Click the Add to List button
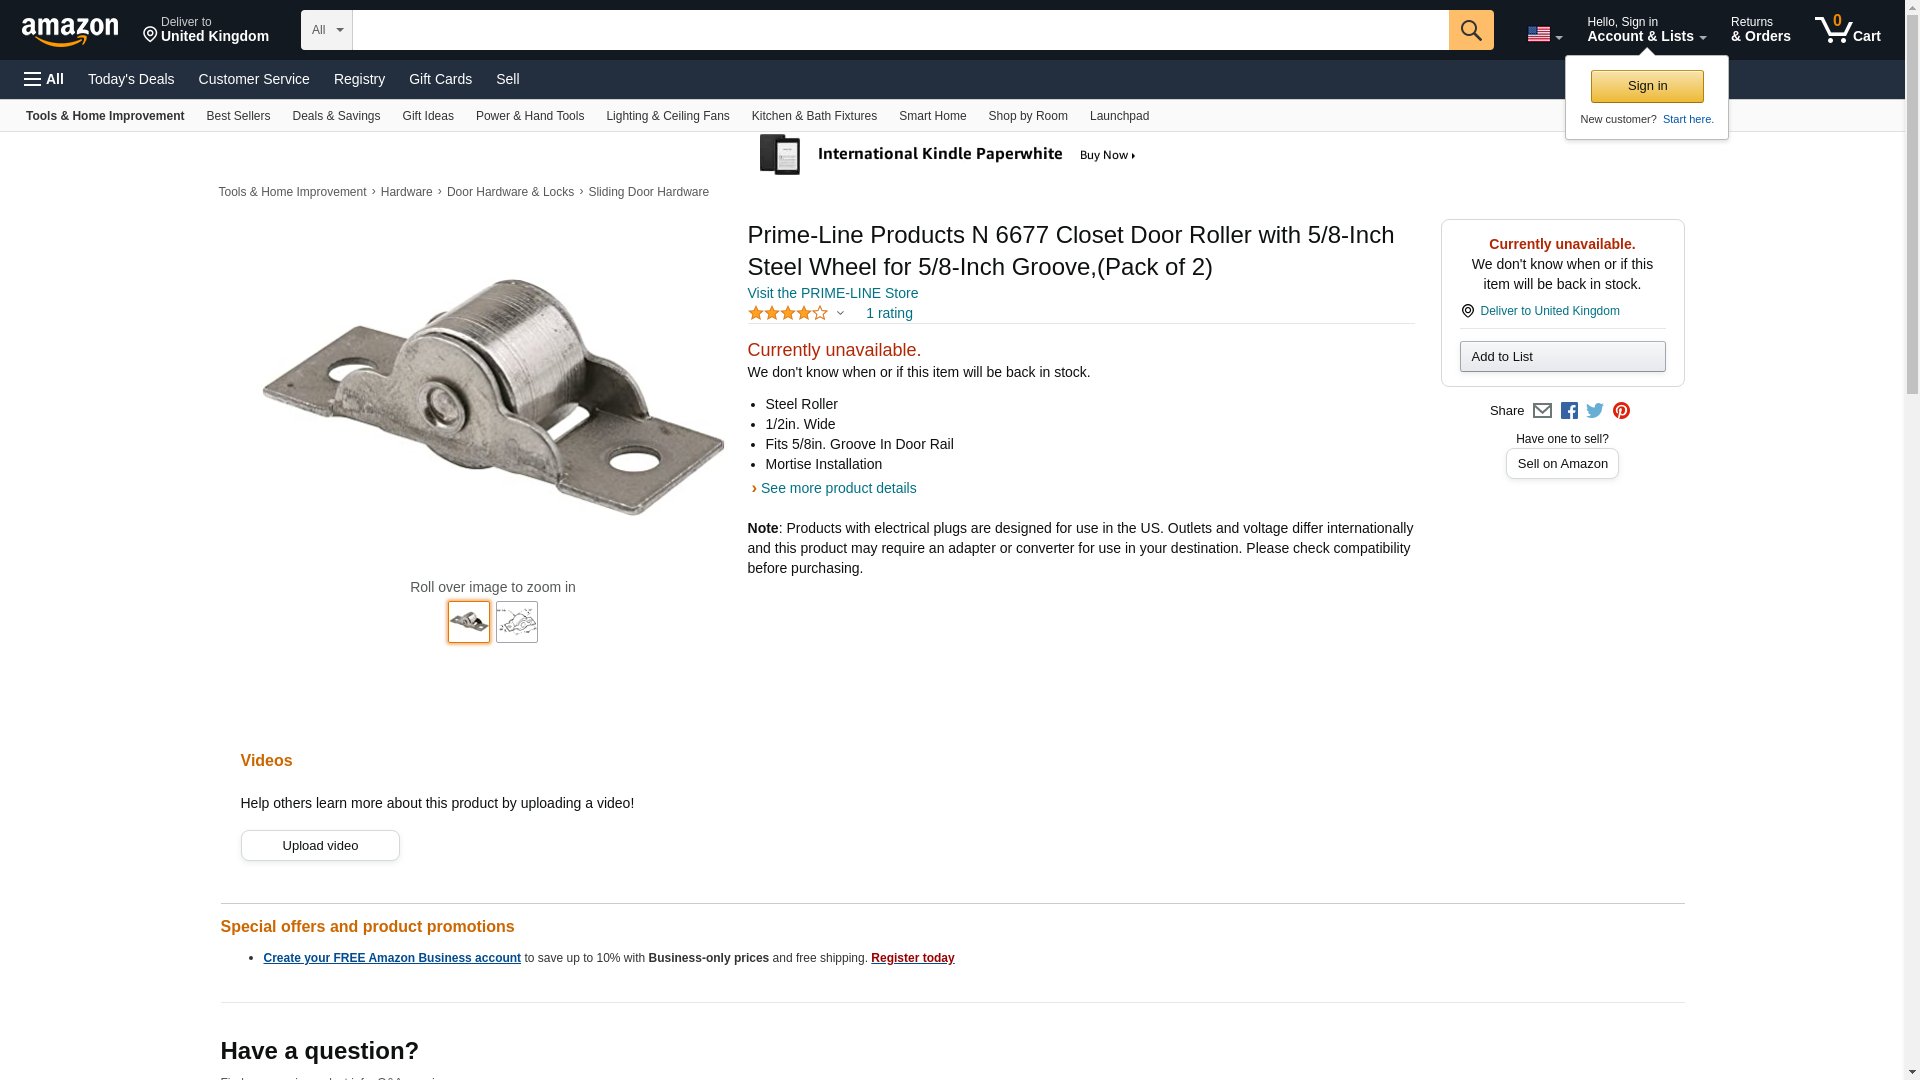The width and height of the screenshot is (1920, 1080). pyautogui.click(x=1562, y=357)
